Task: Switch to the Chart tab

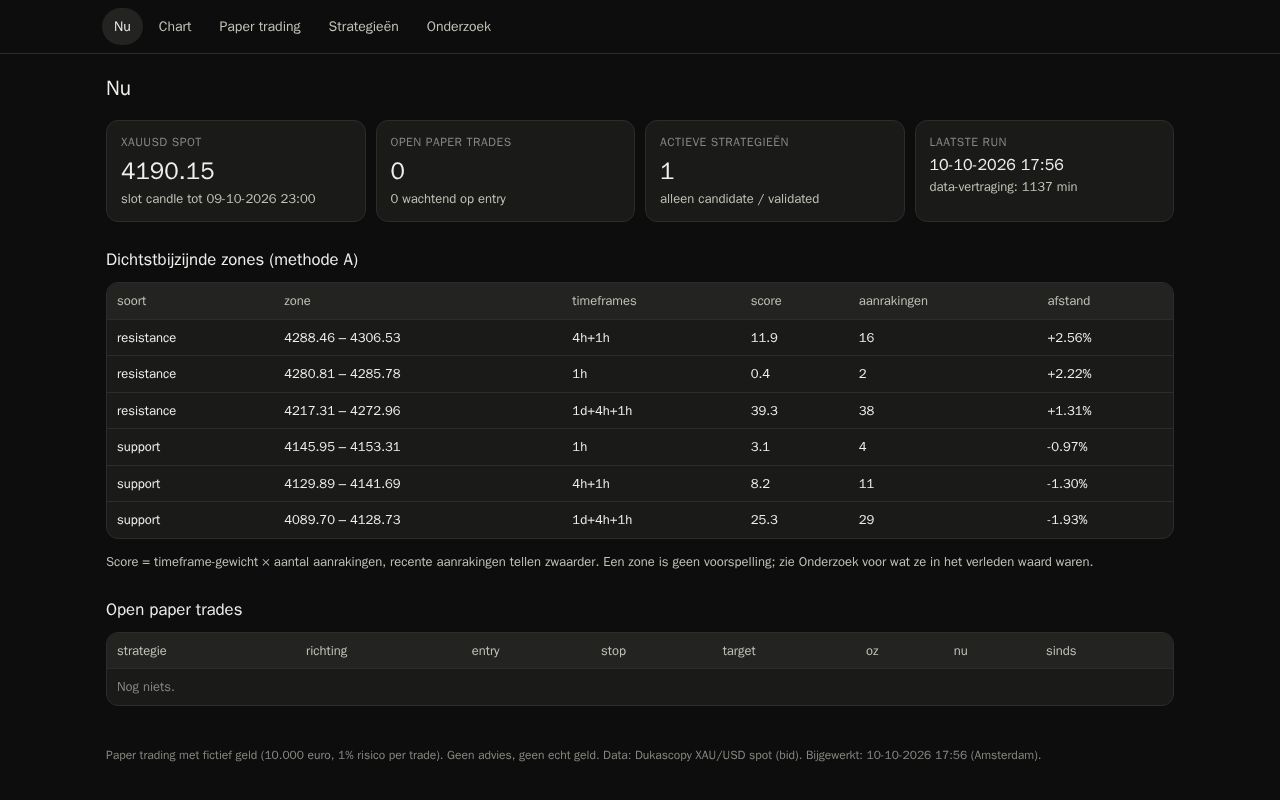Action: click(175, 27)
